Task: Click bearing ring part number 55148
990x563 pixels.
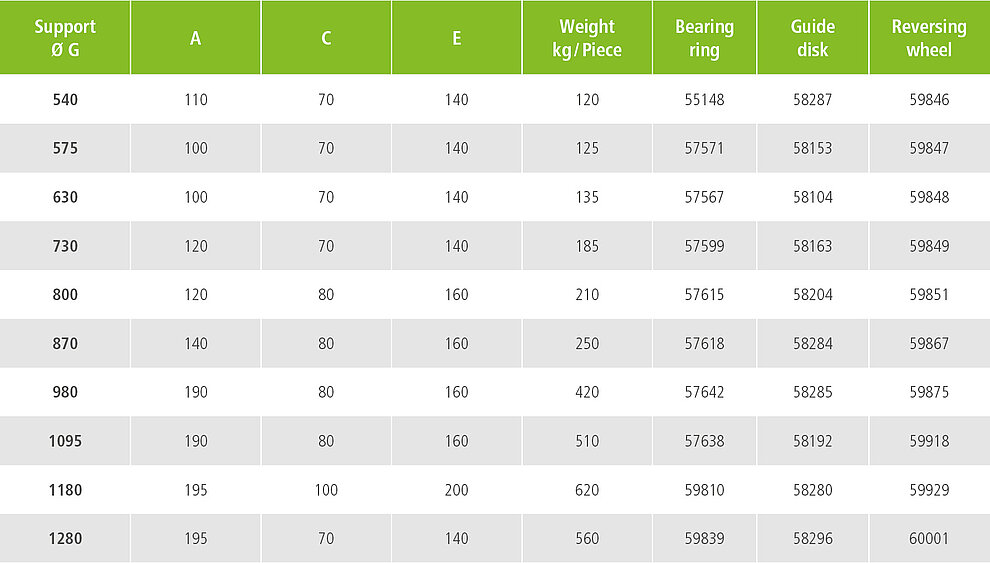Action: [704, 100]
